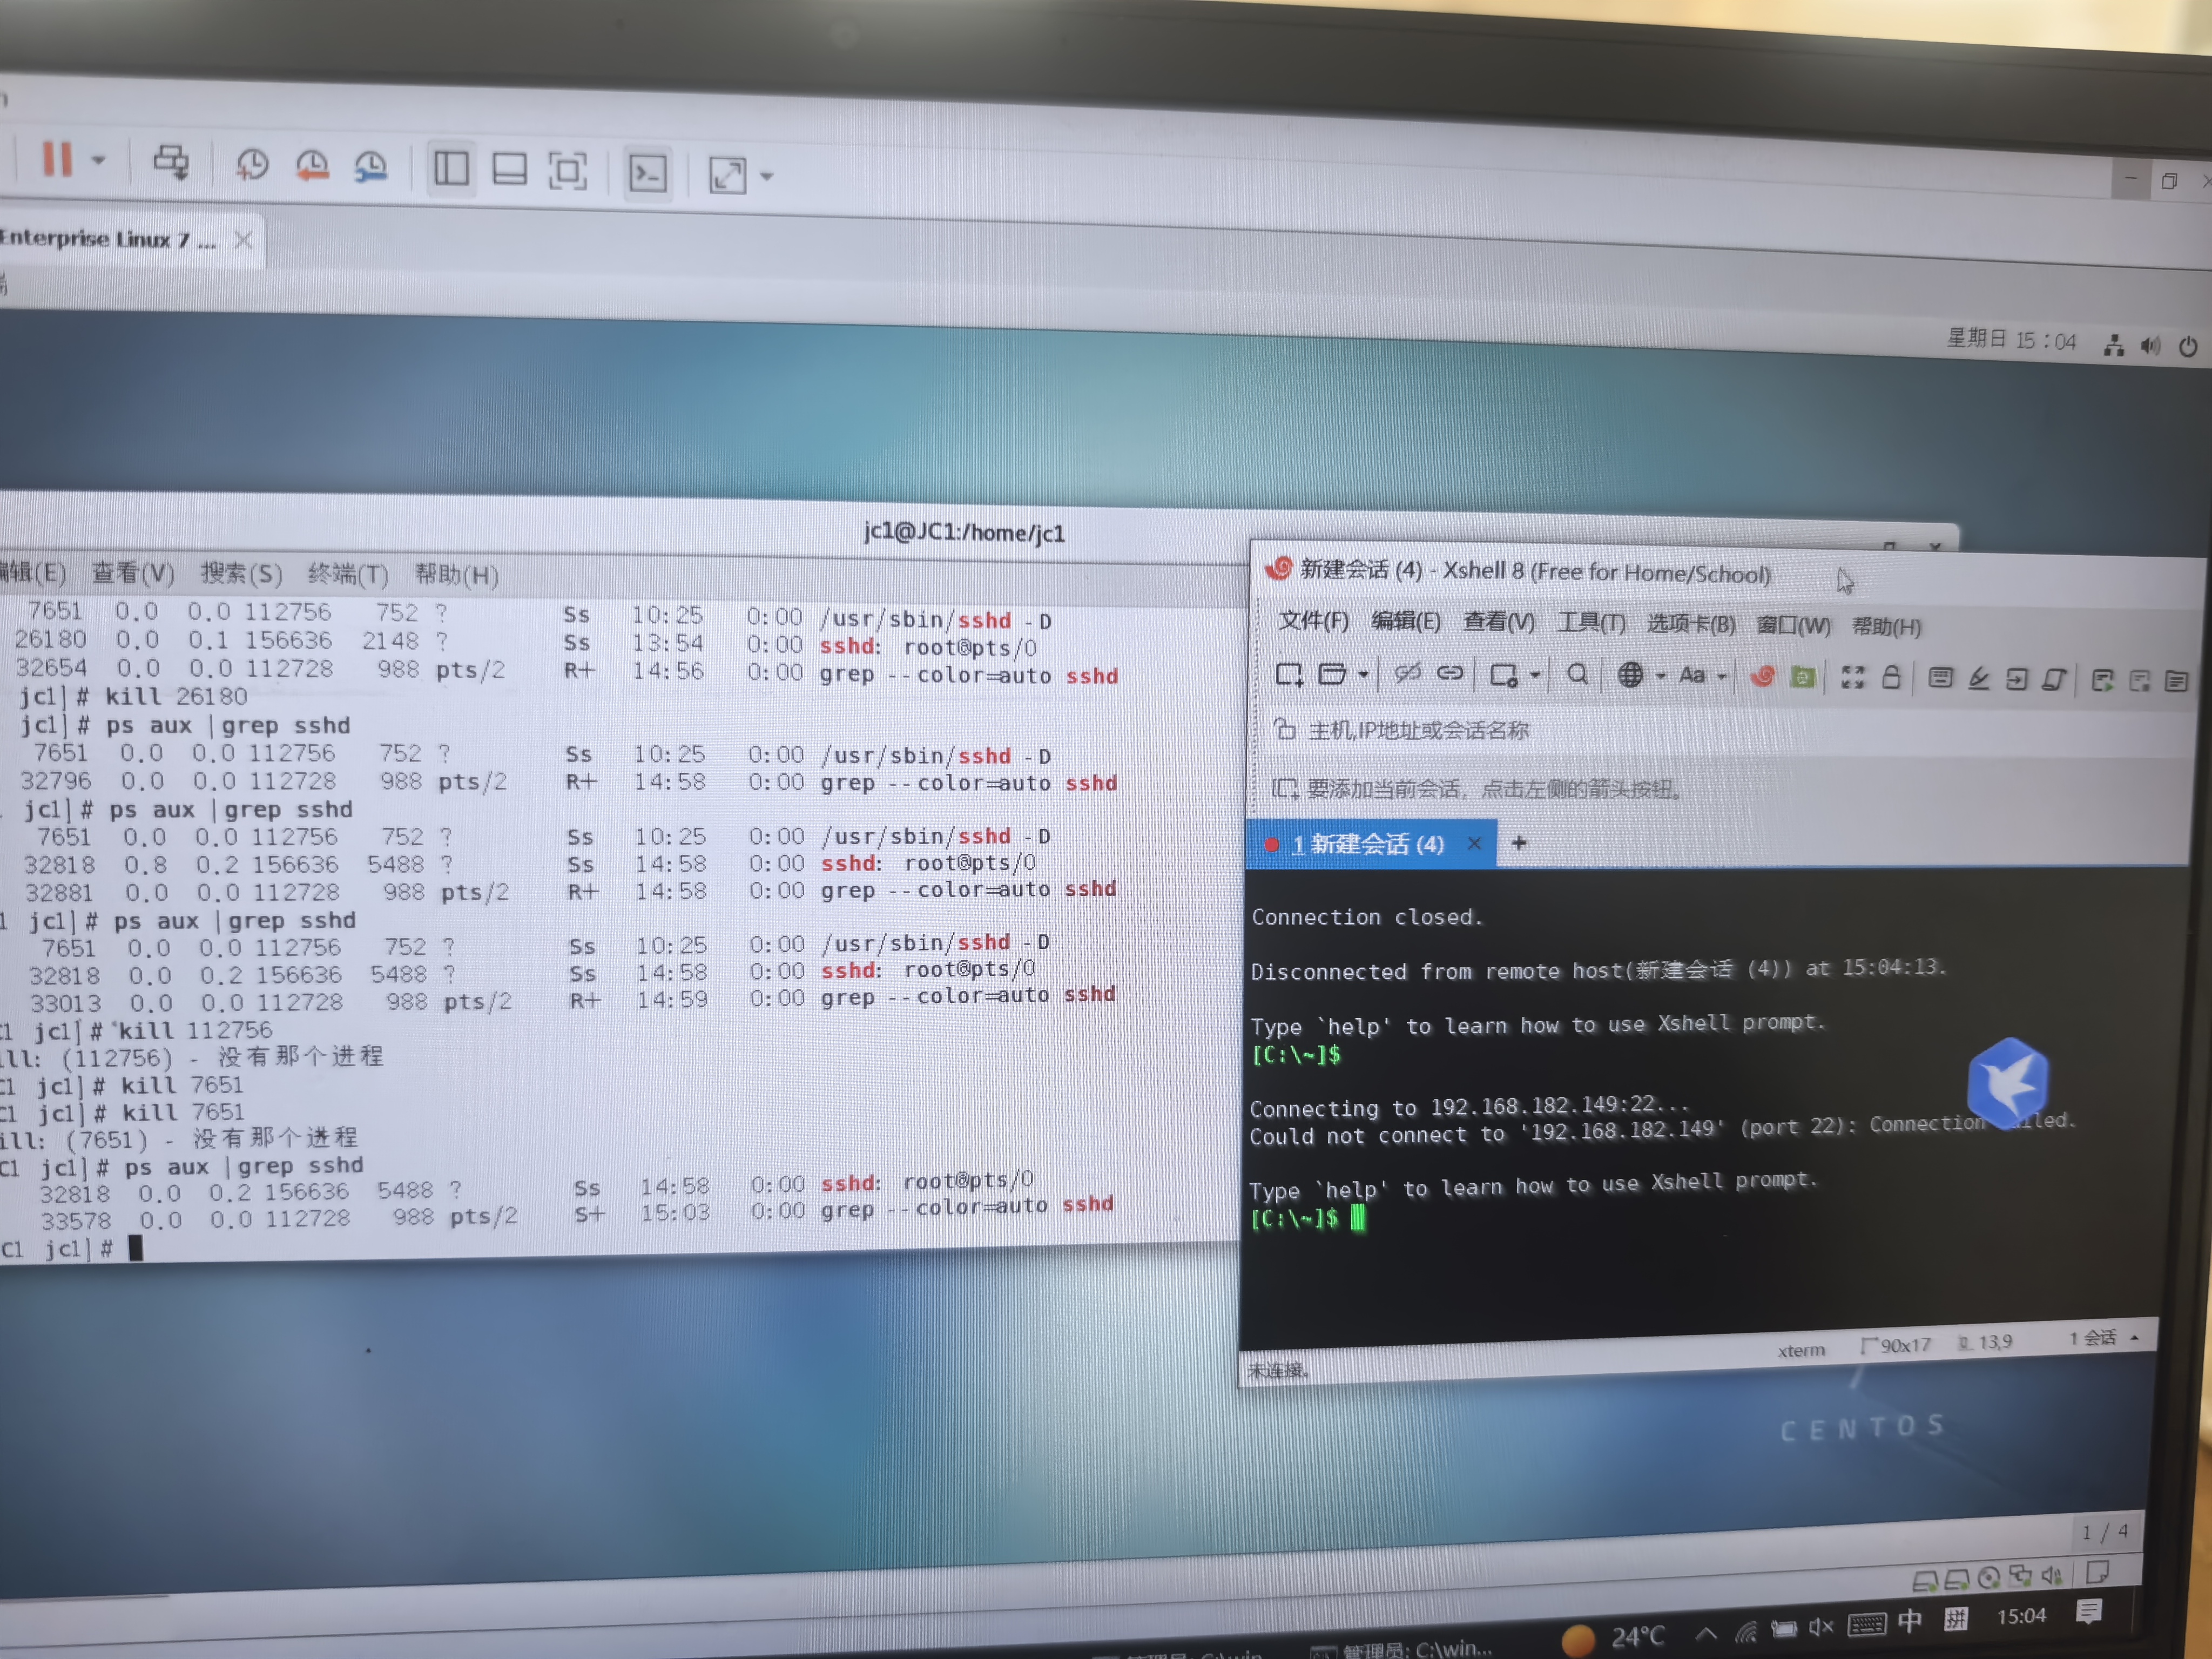Screen dimensions: 2212x1659
Task: Open 终端(T) menu in CentOS terminal
Action: pyautogui.click(x=347, y=574)
